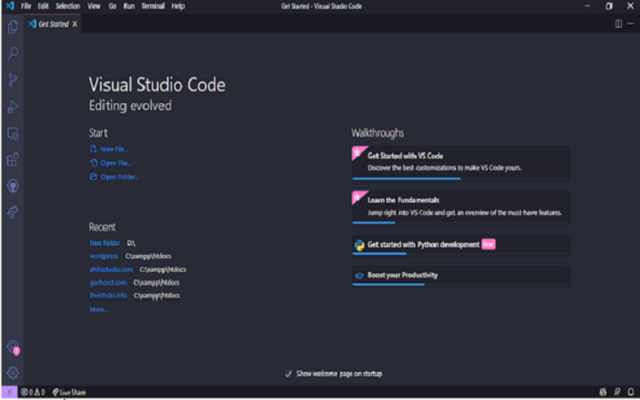Open the Source Control view

click(x=13, y=80)
